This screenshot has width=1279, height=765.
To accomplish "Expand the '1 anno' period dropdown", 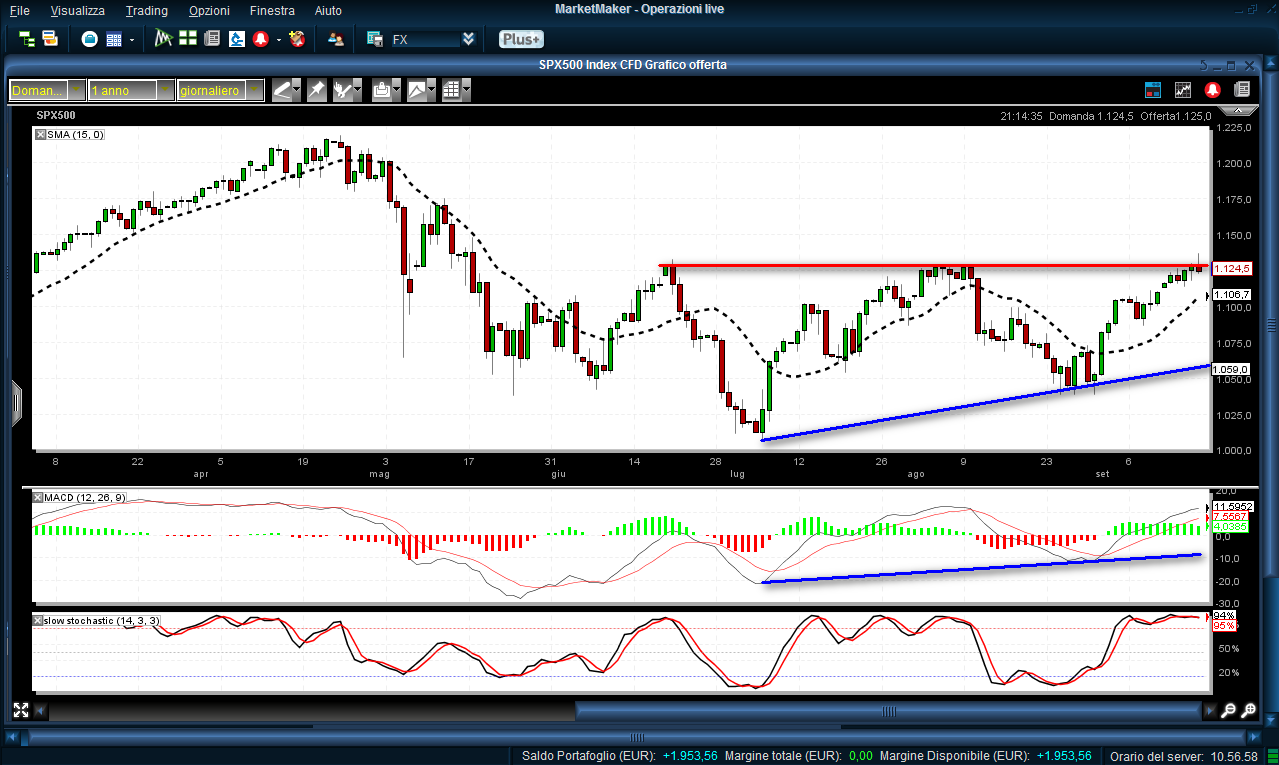I will (x=165, y=90).
